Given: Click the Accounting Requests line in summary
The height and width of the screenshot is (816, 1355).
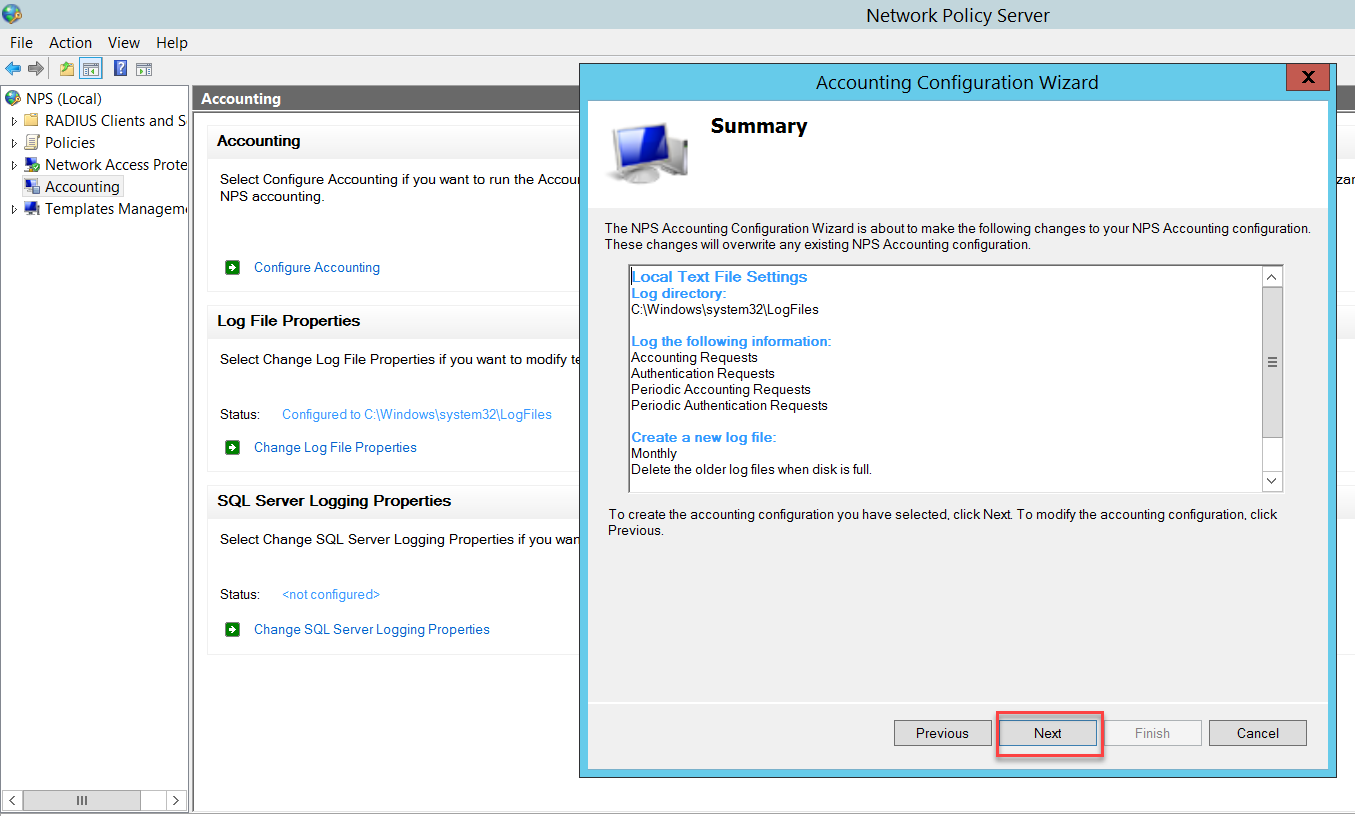Looking at the screenshot, I should [x=694, y=357].
